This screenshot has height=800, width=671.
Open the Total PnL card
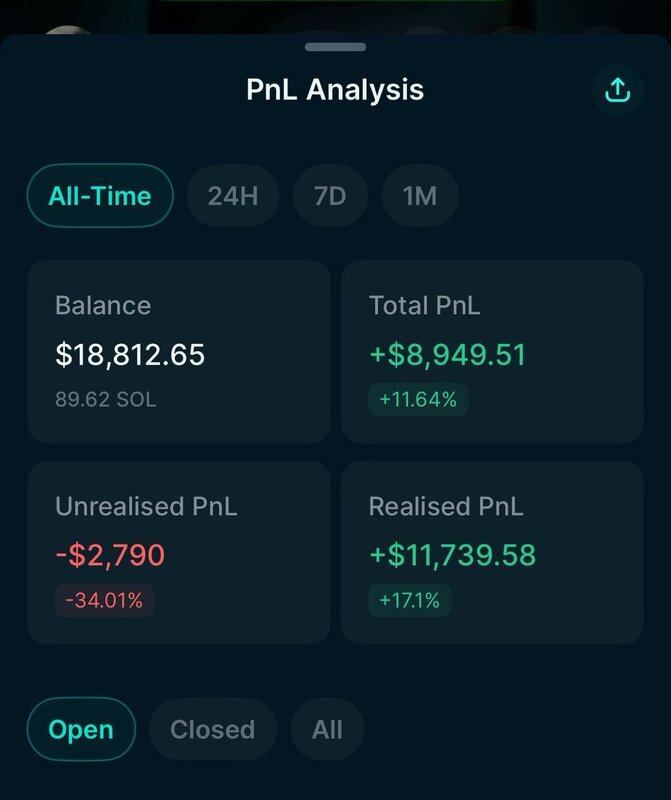coord(492,352)
